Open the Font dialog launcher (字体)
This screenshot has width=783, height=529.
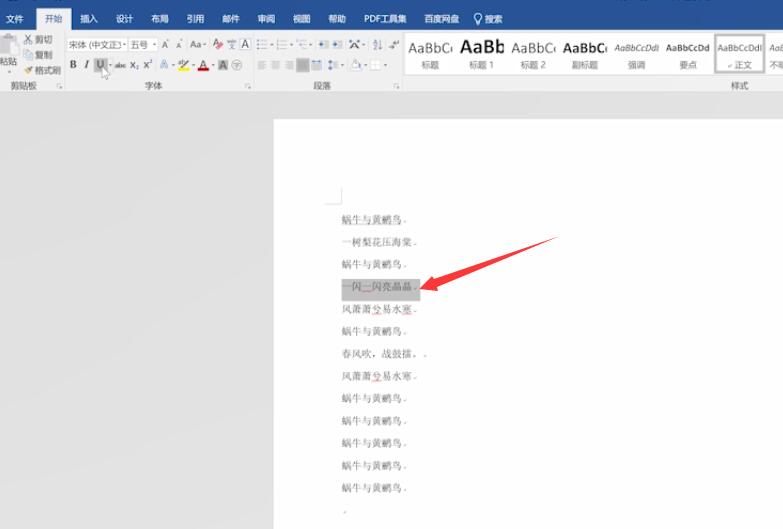tap(248, 86)
